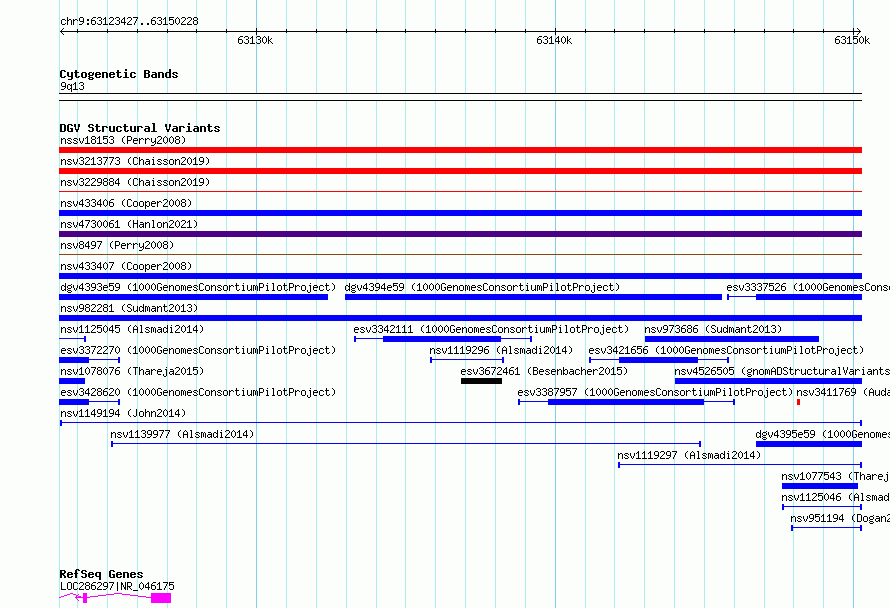890x608 pixels.
Task: Select the nsv1125045 (Alsmadi2014) label
Action: (132, 329)
